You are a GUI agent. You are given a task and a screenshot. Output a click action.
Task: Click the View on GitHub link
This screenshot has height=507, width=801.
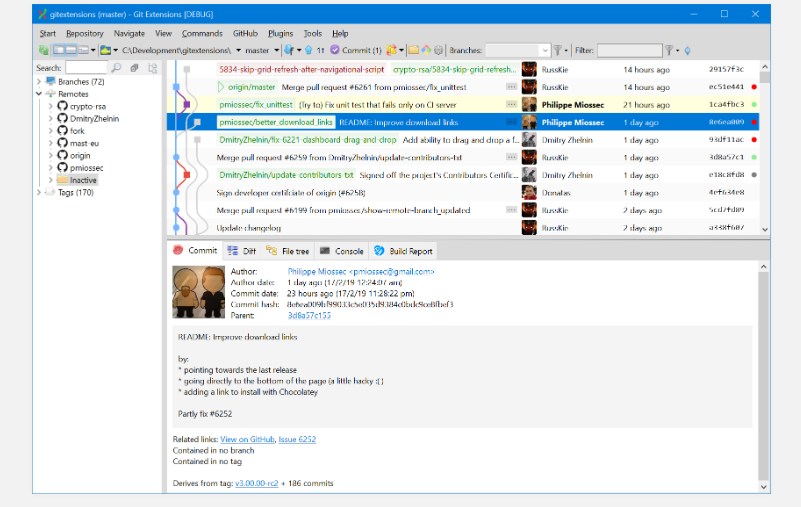click(247, 439)
